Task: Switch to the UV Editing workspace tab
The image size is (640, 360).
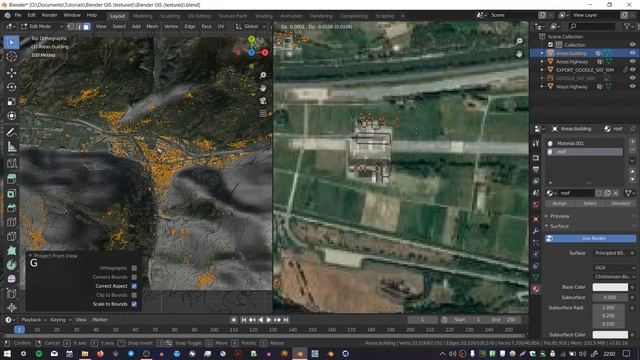Action: point(199,16)
